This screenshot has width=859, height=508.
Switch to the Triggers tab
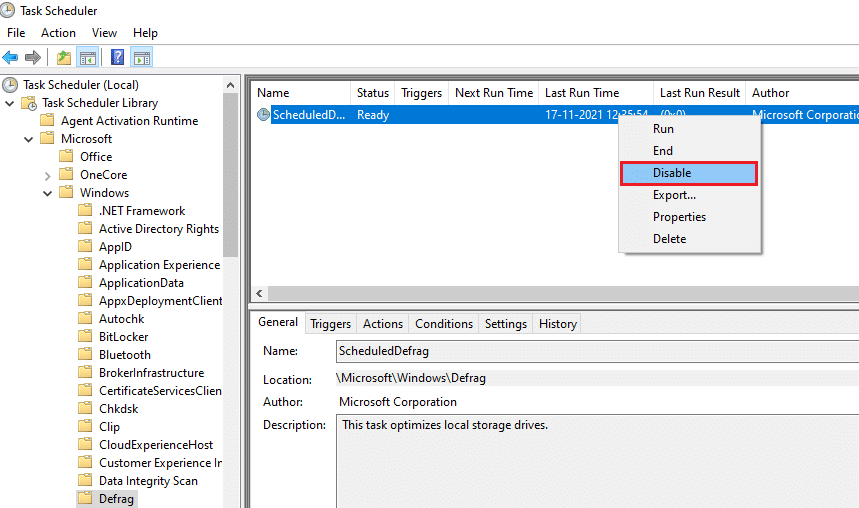[330, 324]
